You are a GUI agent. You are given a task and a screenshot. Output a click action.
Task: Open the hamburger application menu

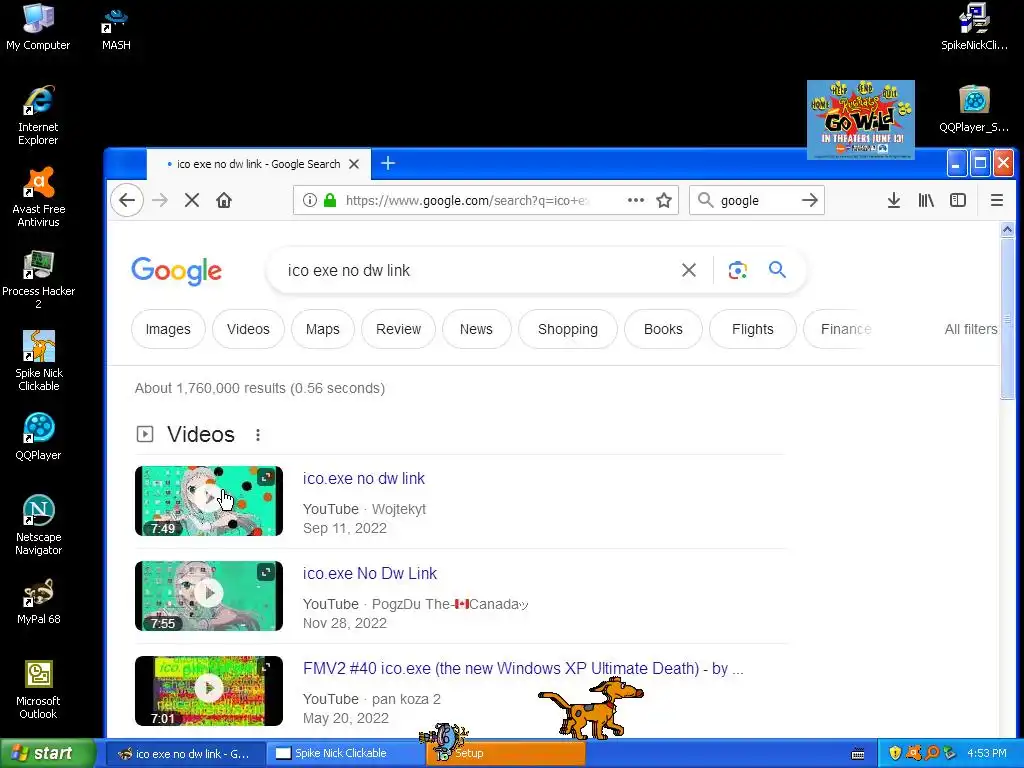pyautogui.click(x=997, y=200)
